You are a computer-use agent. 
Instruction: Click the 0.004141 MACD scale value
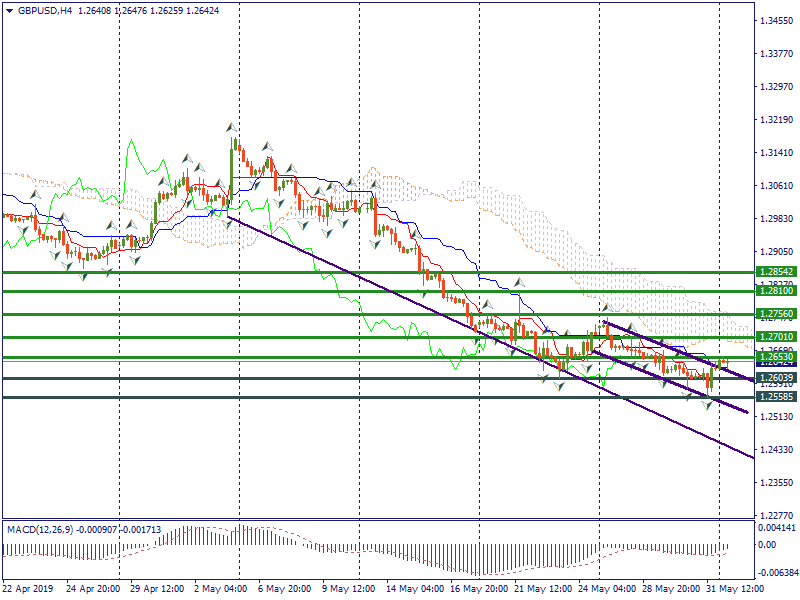(776, 527)
